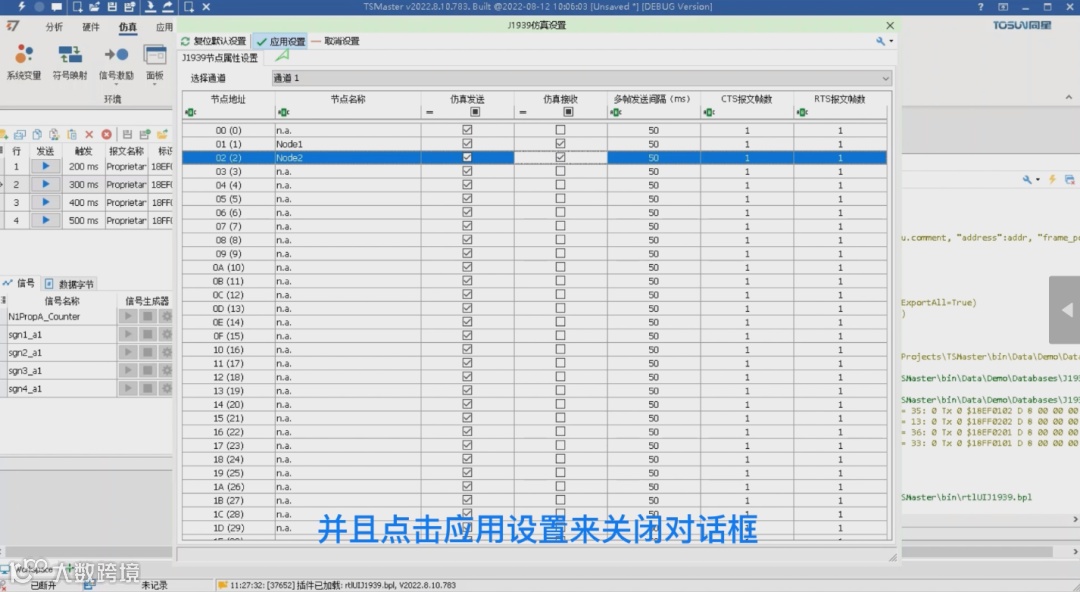Click the help question mark icon

pos(981,7)
